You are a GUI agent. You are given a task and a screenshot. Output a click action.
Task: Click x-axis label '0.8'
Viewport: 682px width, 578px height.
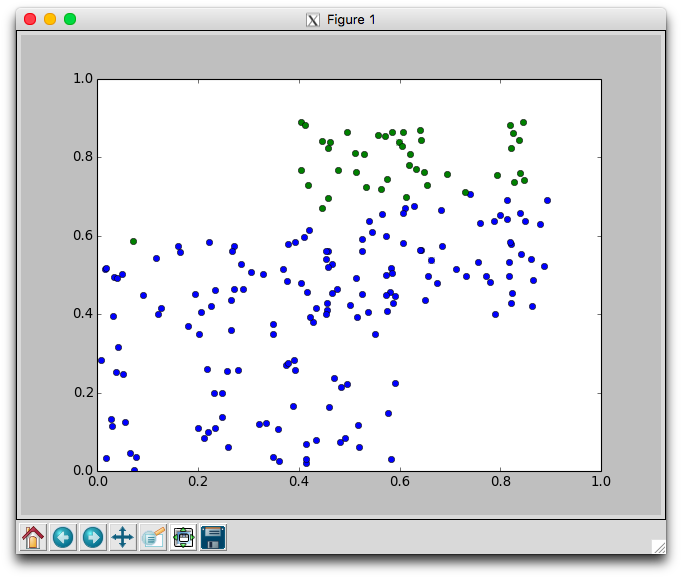(x=501, y=481)
